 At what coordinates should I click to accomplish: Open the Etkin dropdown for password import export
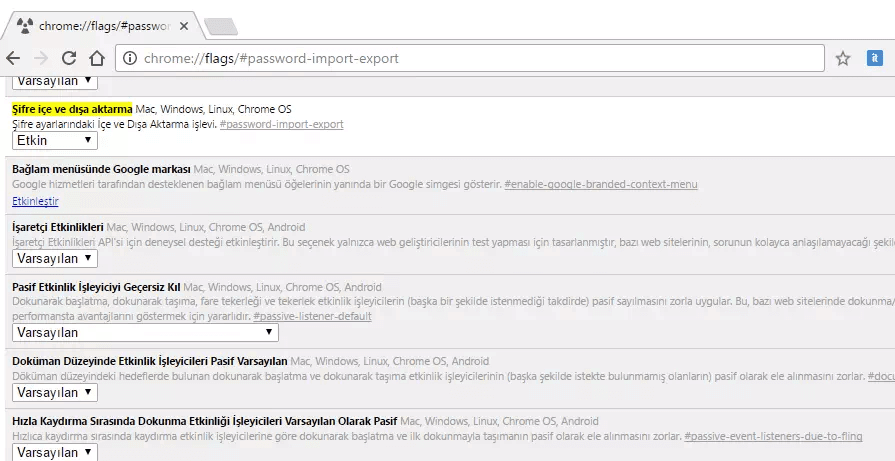(x=55, y=140)
